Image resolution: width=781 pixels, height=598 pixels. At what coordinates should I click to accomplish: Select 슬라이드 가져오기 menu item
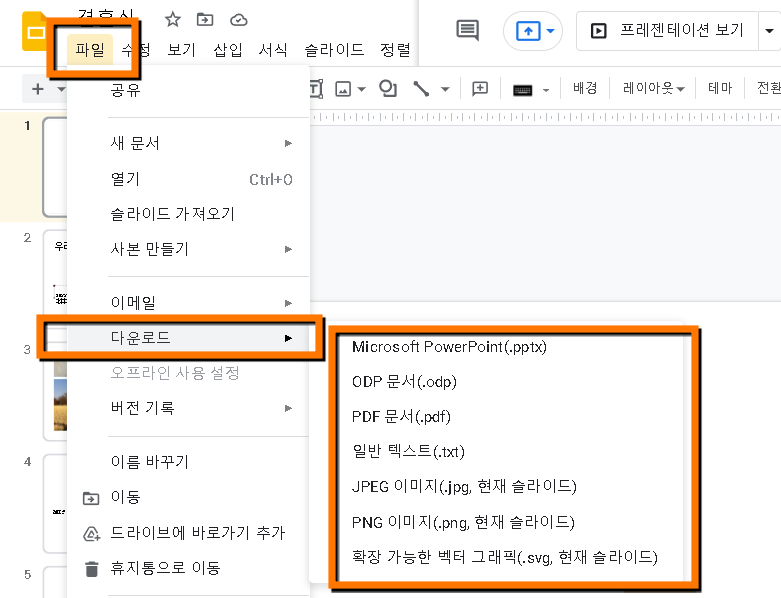point(188,214)
